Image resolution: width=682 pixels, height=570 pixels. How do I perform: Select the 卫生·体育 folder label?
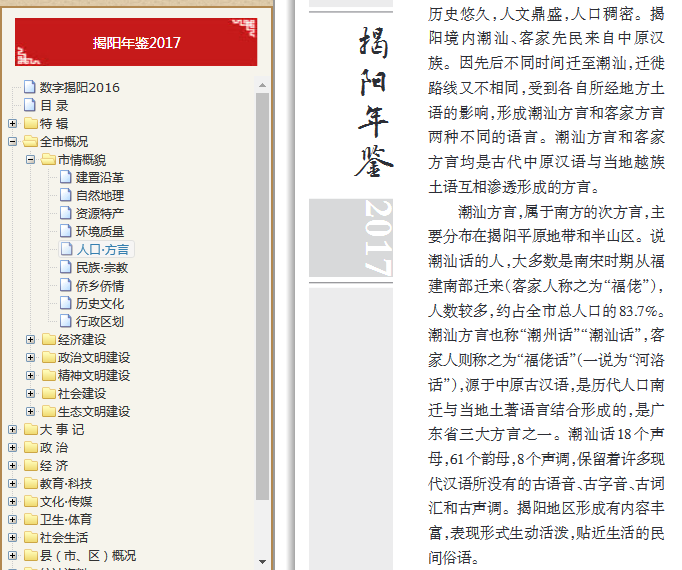[66, 520]
